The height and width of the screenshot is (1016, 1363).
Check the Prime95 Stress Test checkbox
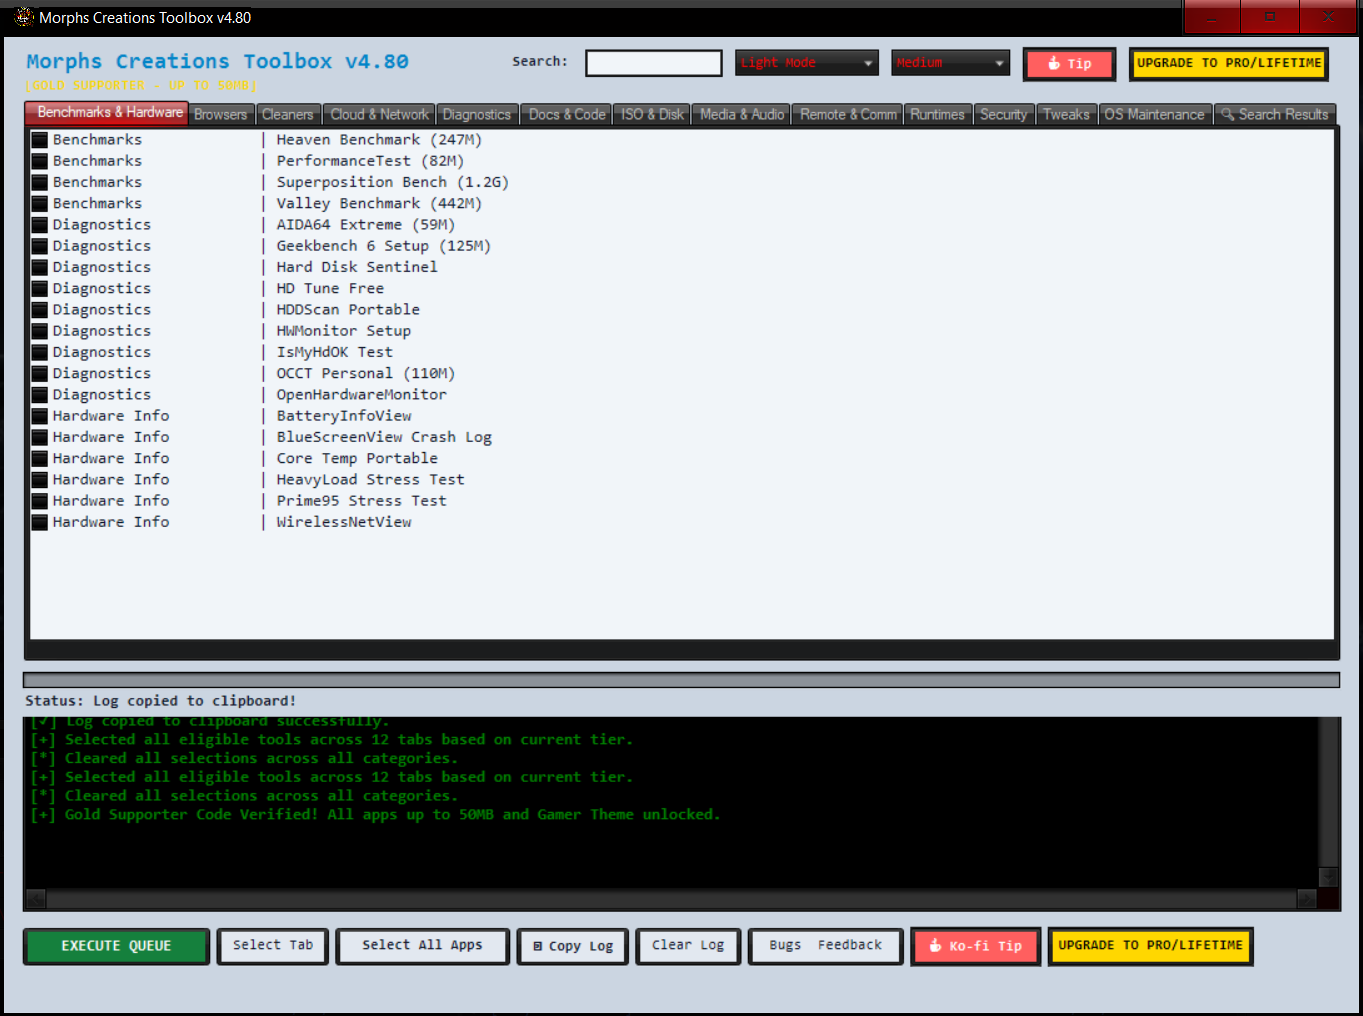(x=40, y=501)
